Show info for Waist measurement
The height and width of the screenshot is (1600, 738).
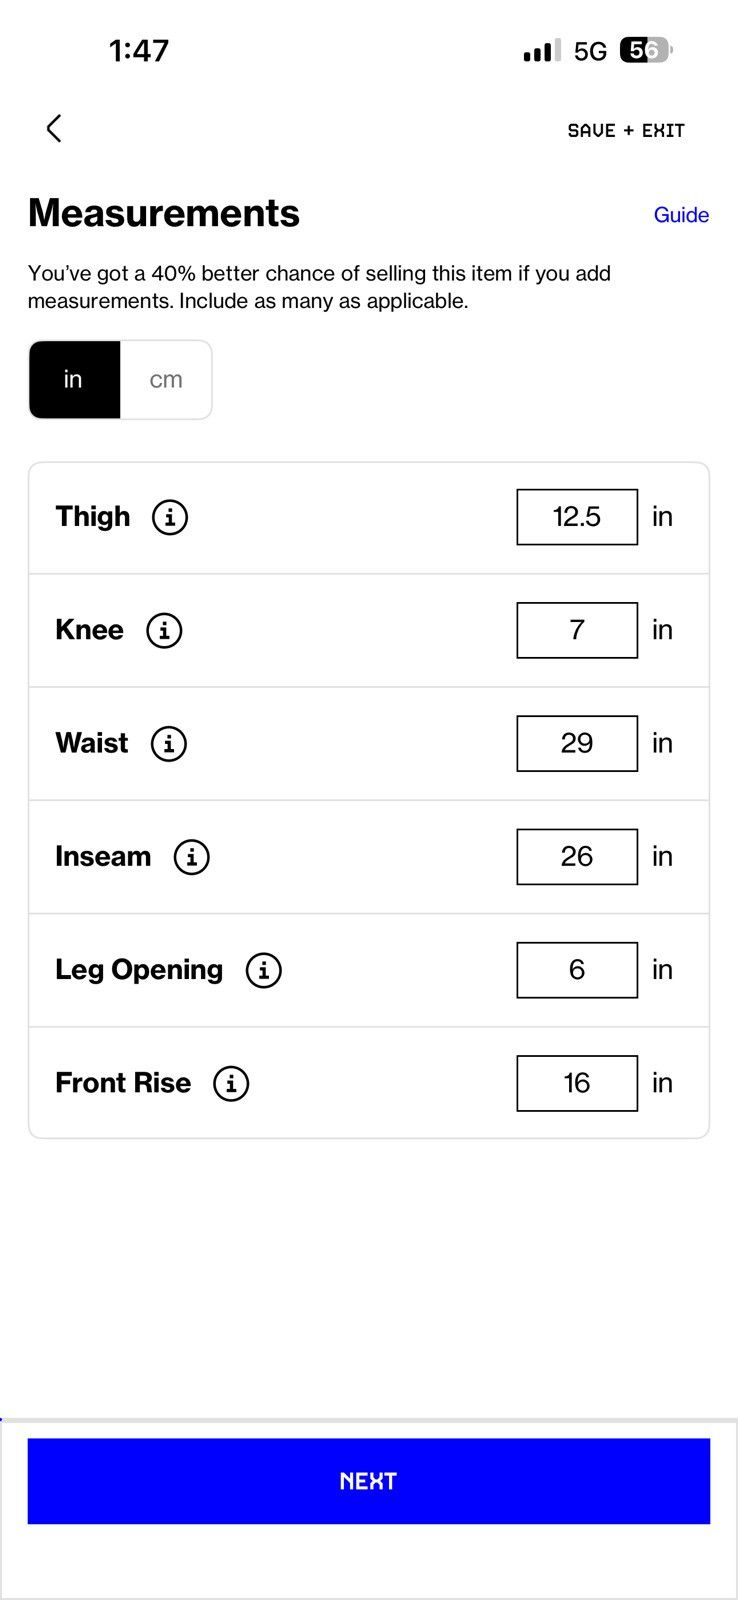tap(169, 743)
